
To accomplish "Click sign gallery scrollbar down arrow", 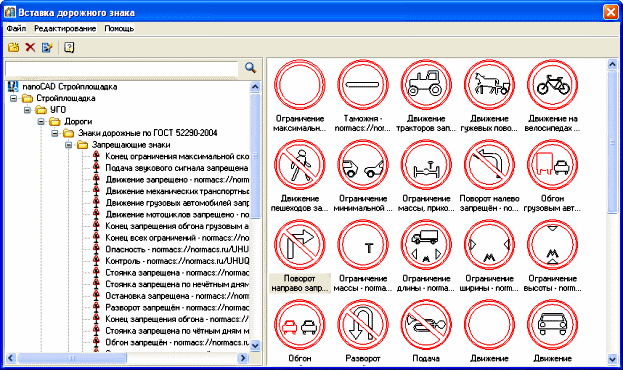I will coord(612,359).
